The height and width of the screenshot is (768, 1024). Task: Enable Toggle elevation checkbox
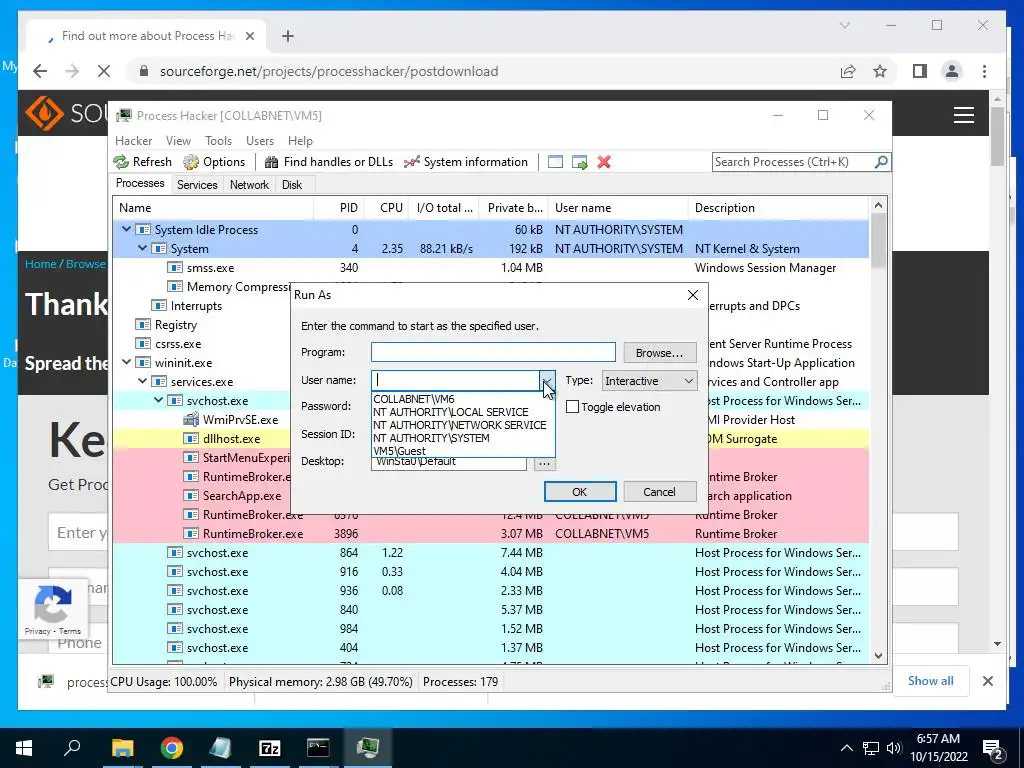[572, 406]
